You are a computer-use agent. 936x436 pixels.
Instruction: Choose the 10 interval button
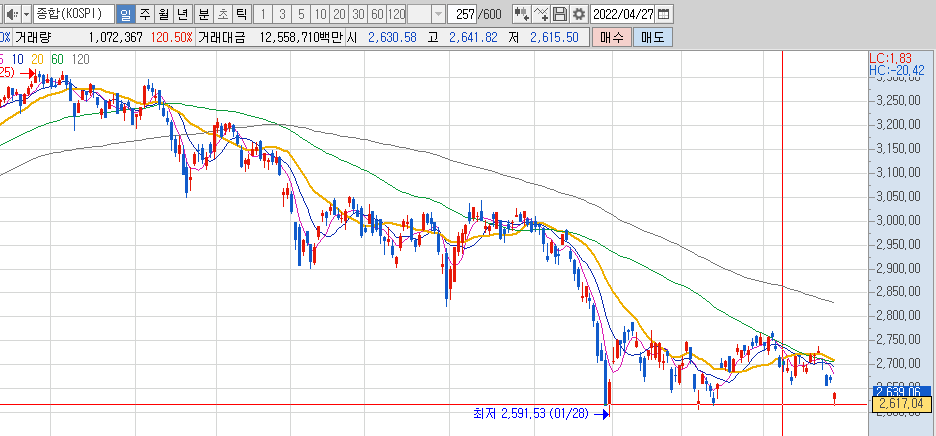321,13
